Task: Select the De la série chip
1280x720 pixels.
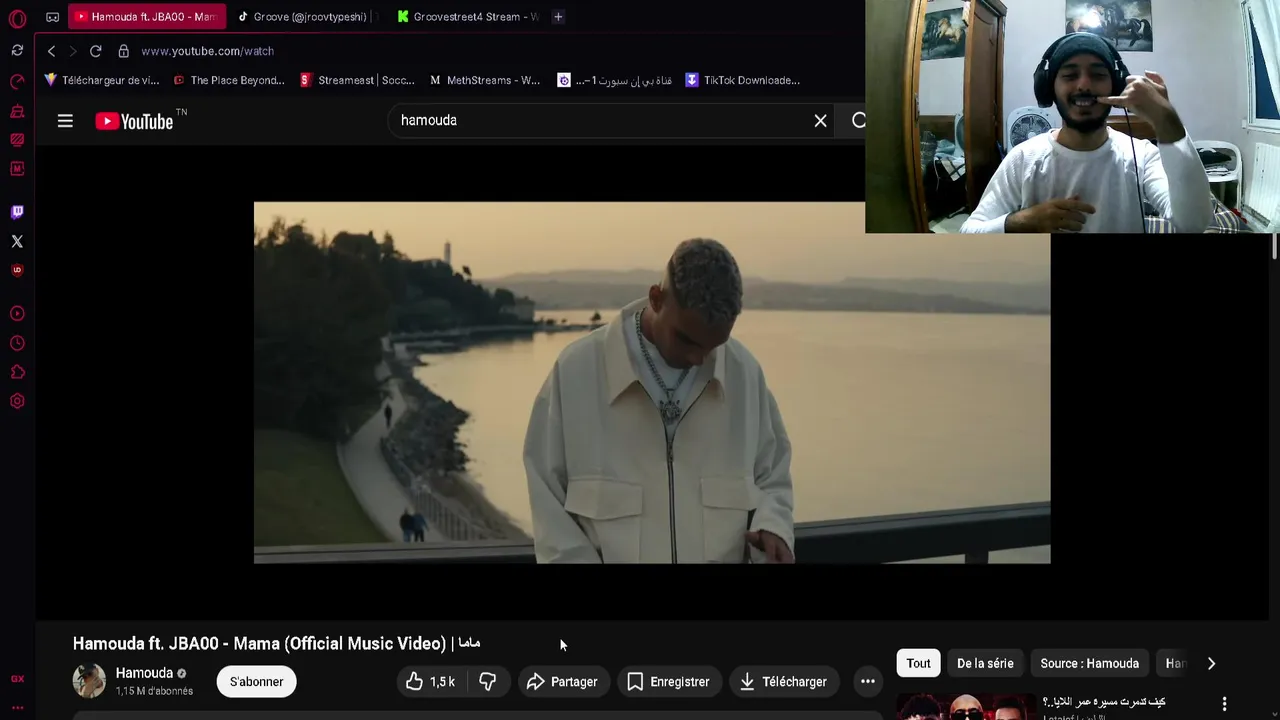Action: pos(985,663)
